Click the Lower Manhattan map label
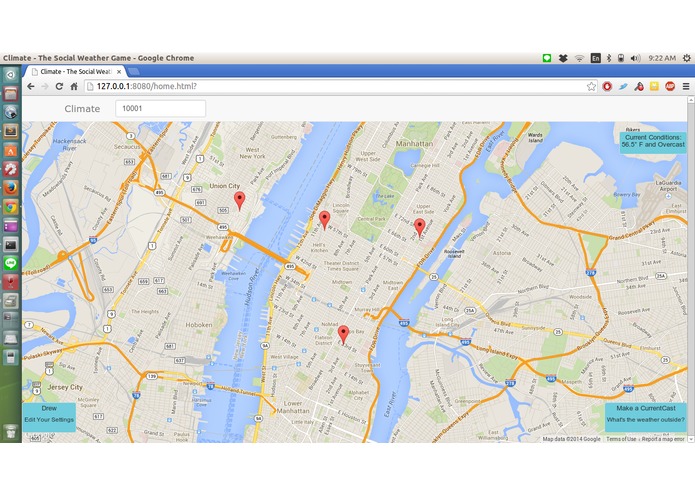Viewport: 695px width, 494px height. (x=293, y=407)
